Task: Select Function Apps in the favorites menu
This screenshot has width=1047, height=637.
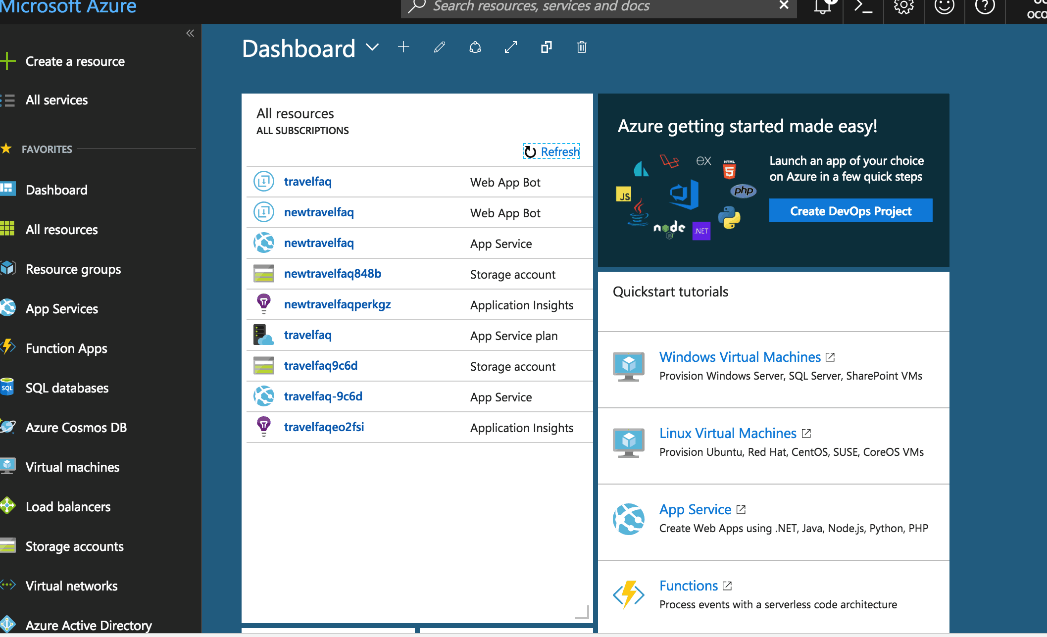Action: click(66, 348)
